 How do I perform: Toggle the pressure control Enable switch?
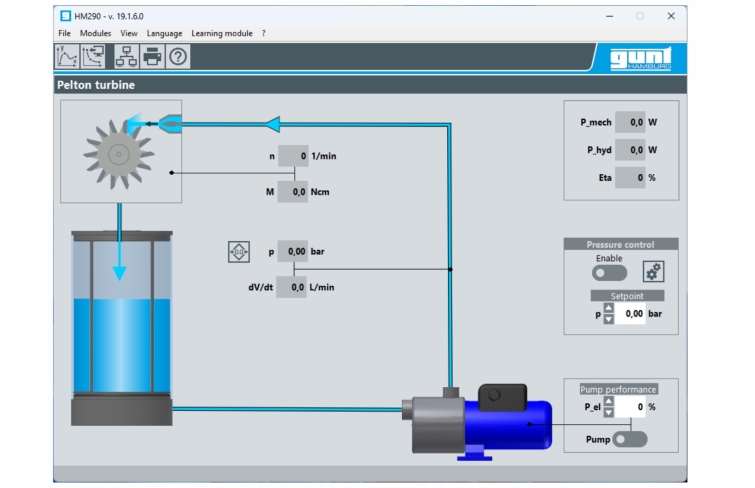point(609,272)
